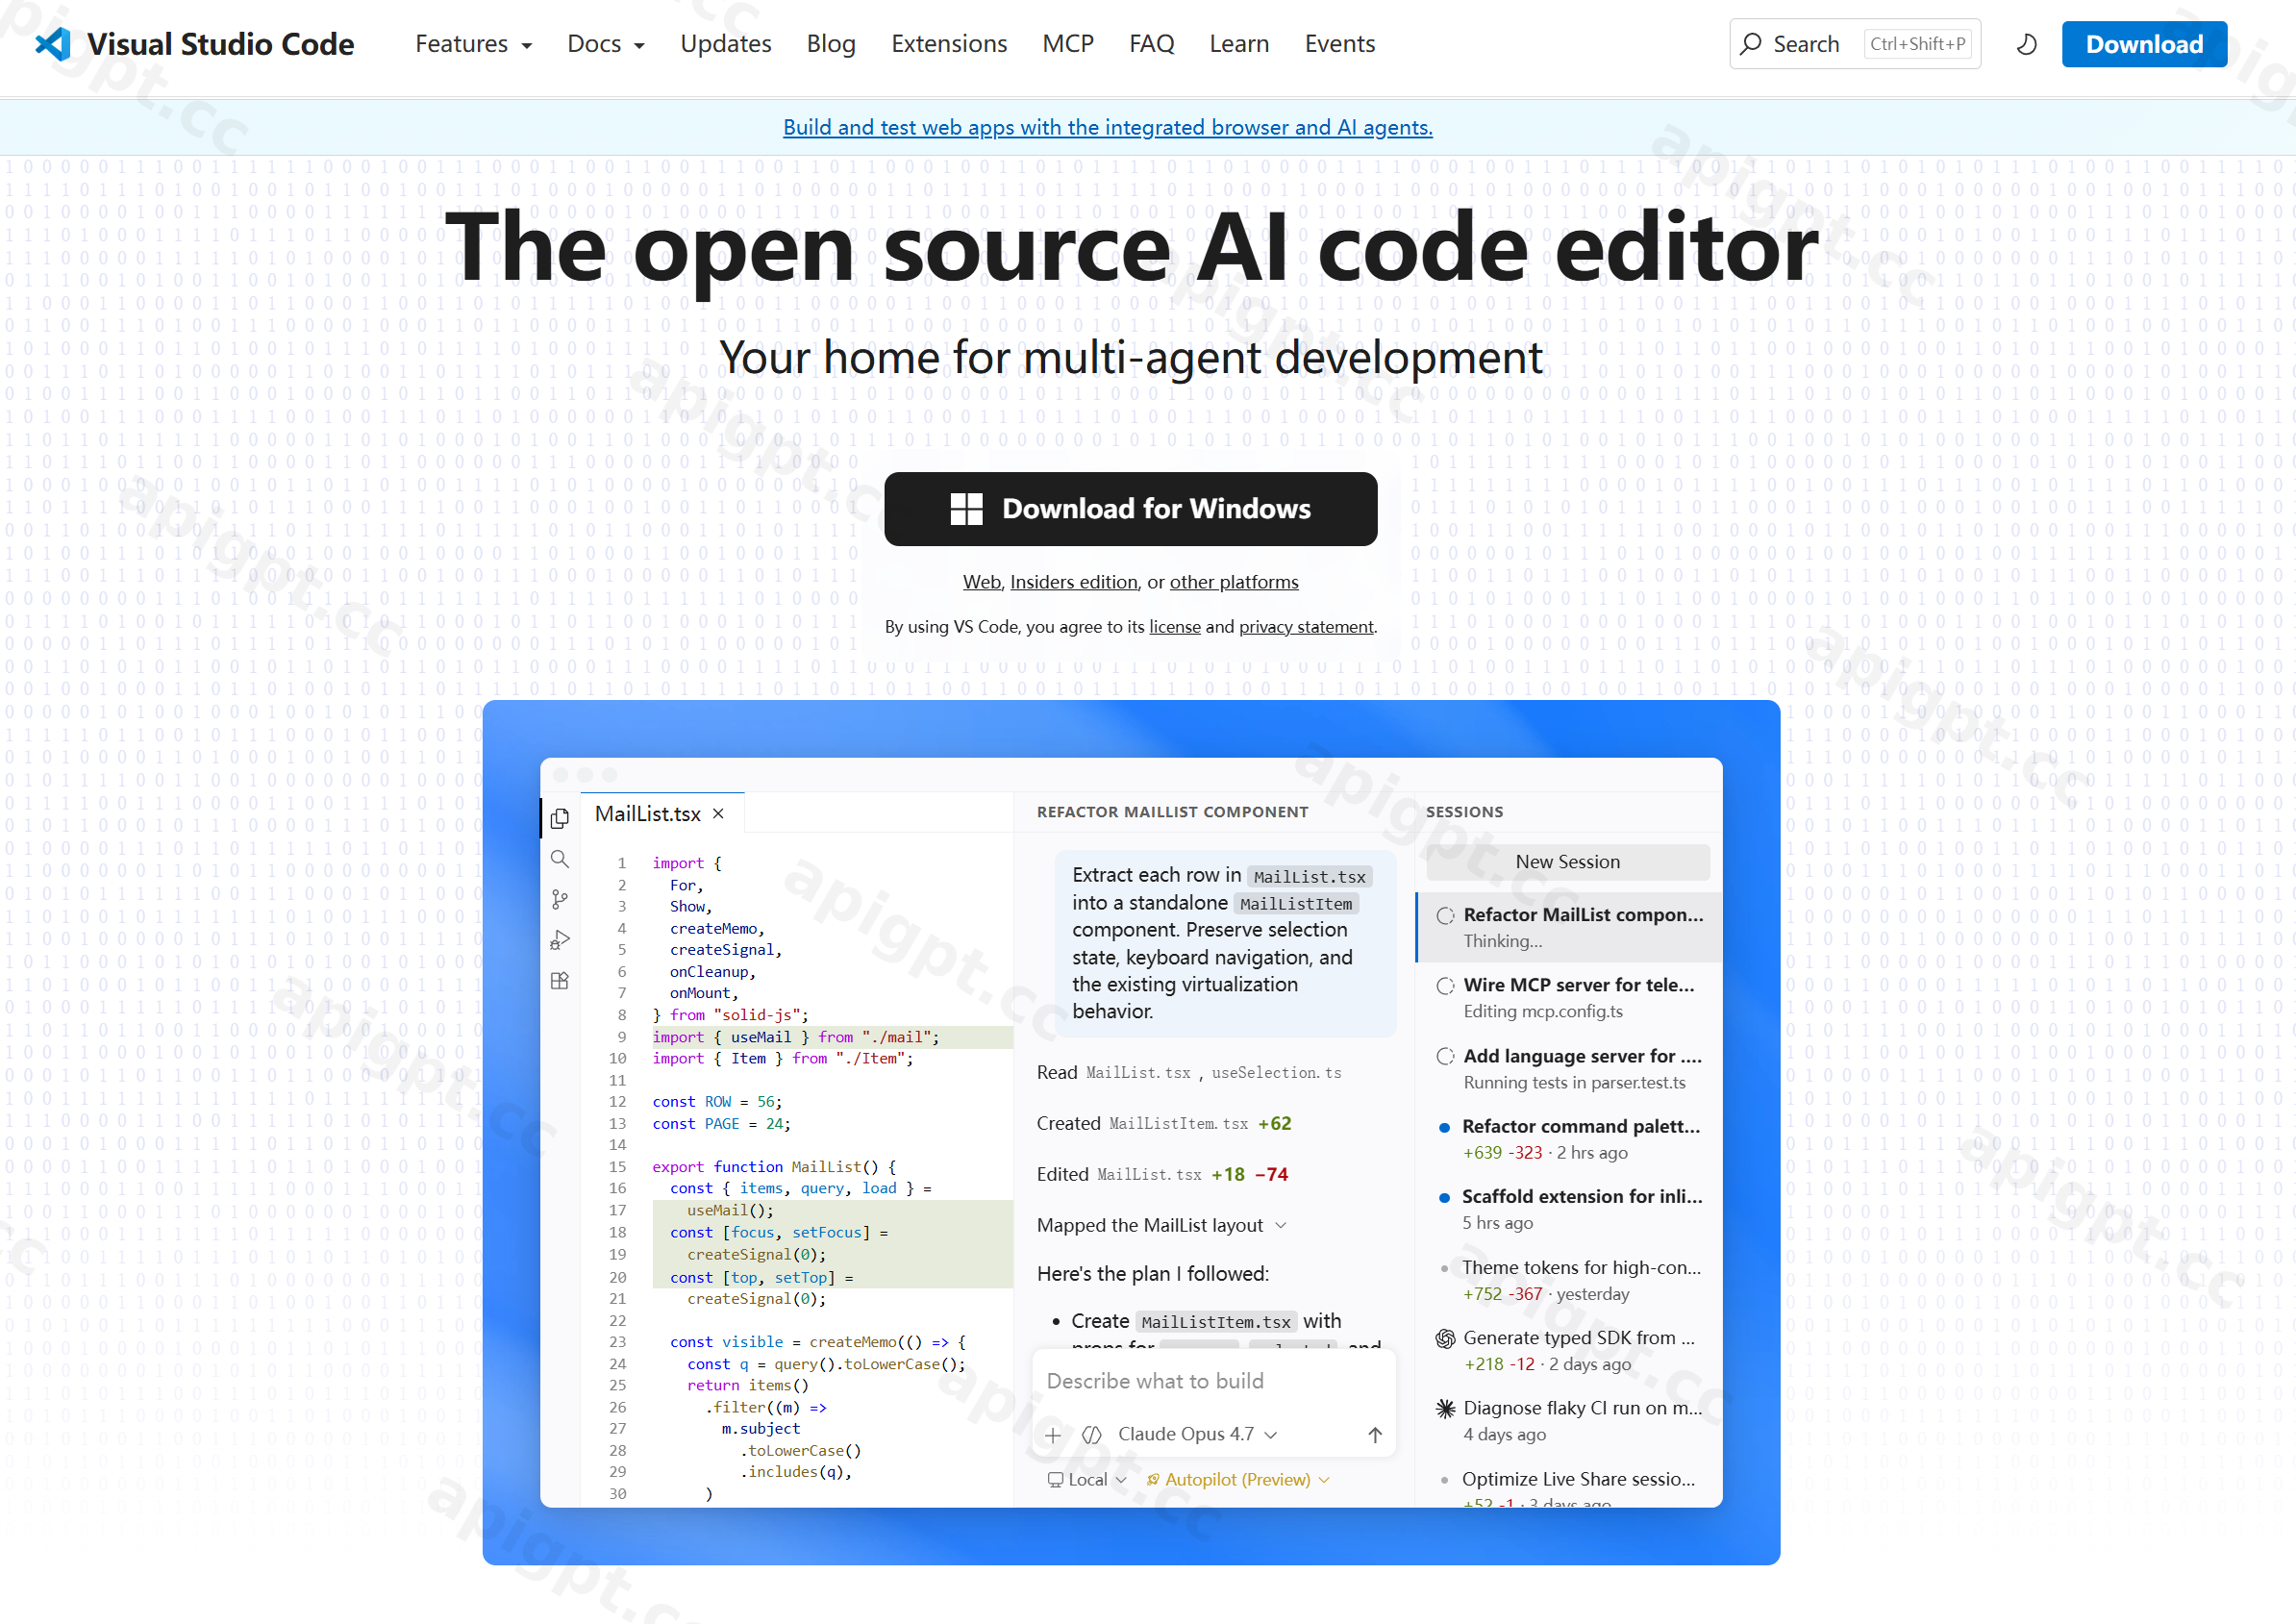The height and width of the screenshot is (1624, 2296).
Task: Expand the Mapped the MailList layout chevron
Action: coord(1281,1226)
